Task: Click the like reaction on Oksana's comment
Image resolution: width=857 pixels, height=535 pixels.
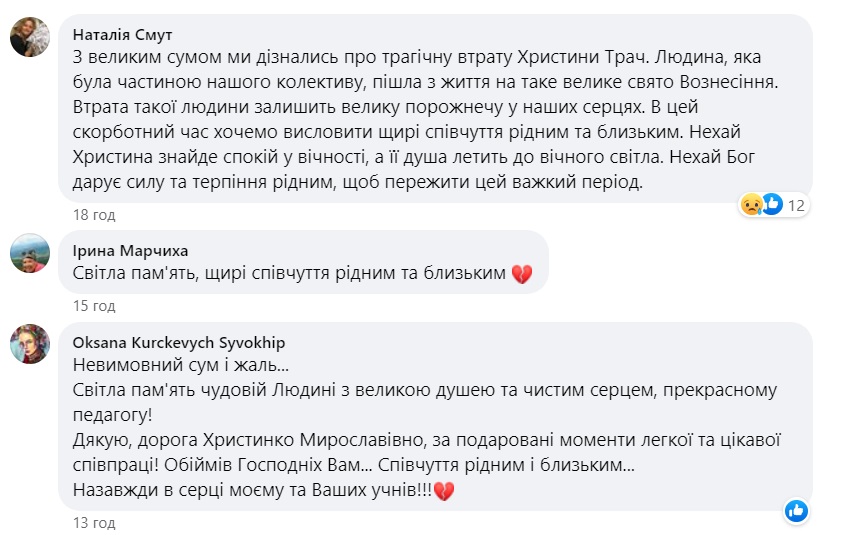Action: pyautogui.click(x=796, y=511)
